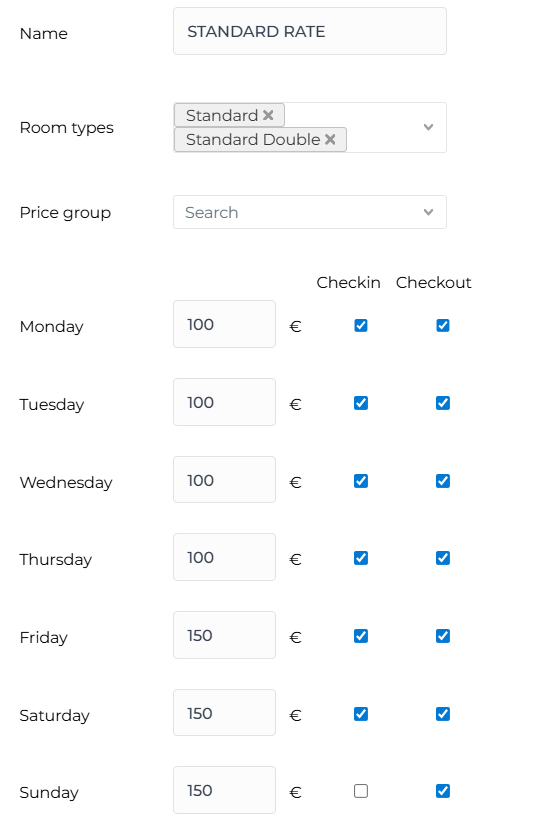Click the Name field showing STANDARD RATE
This screenshot has height=838, width=534.
pyautogui.click(x=309, y=31)
